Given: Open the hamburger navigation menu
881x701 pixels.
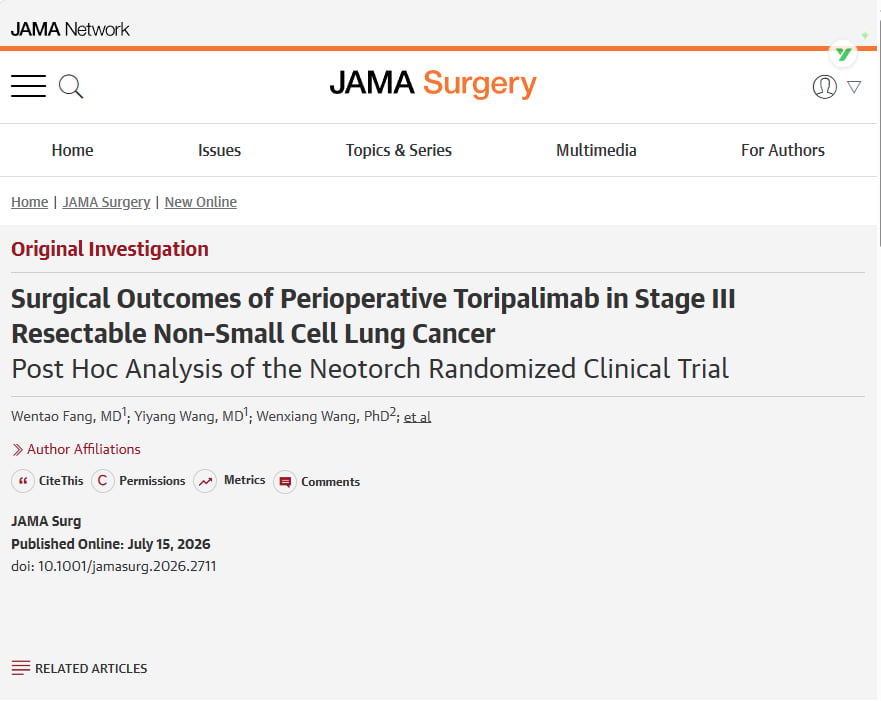Looking at the screenshot, I should [28, 86].
